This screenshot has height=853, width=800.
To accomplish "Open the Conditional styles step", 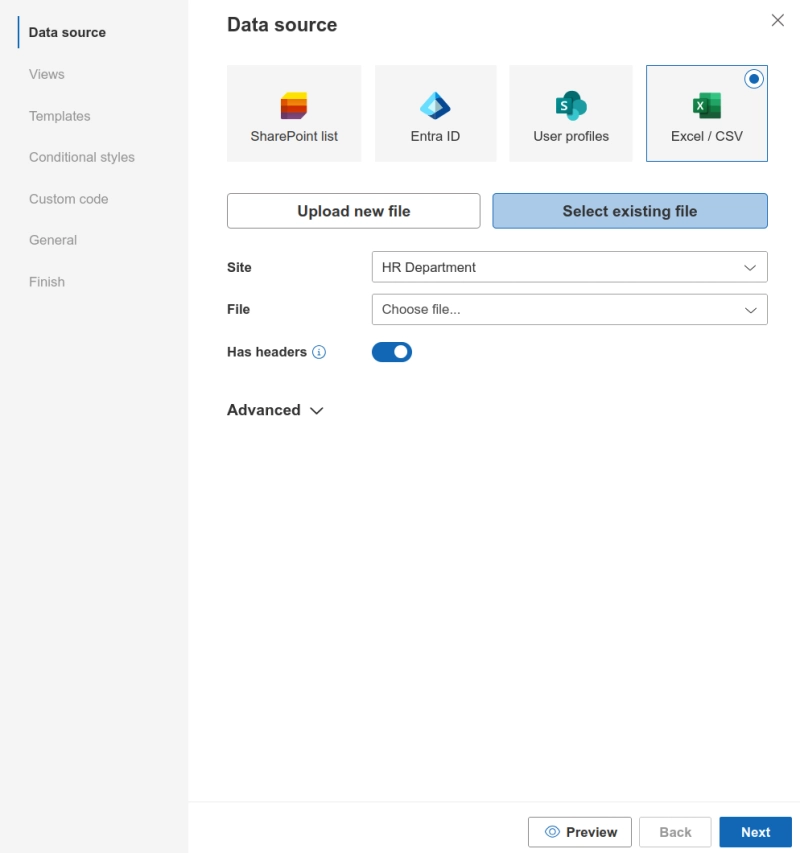I will 82,157.
